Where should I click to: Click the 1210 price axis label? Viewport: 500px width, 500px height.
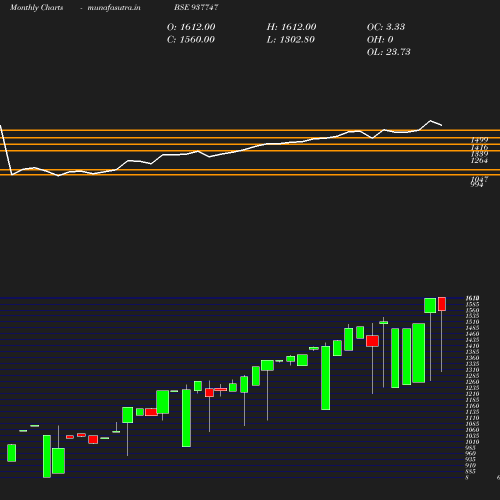pos(472,394)
